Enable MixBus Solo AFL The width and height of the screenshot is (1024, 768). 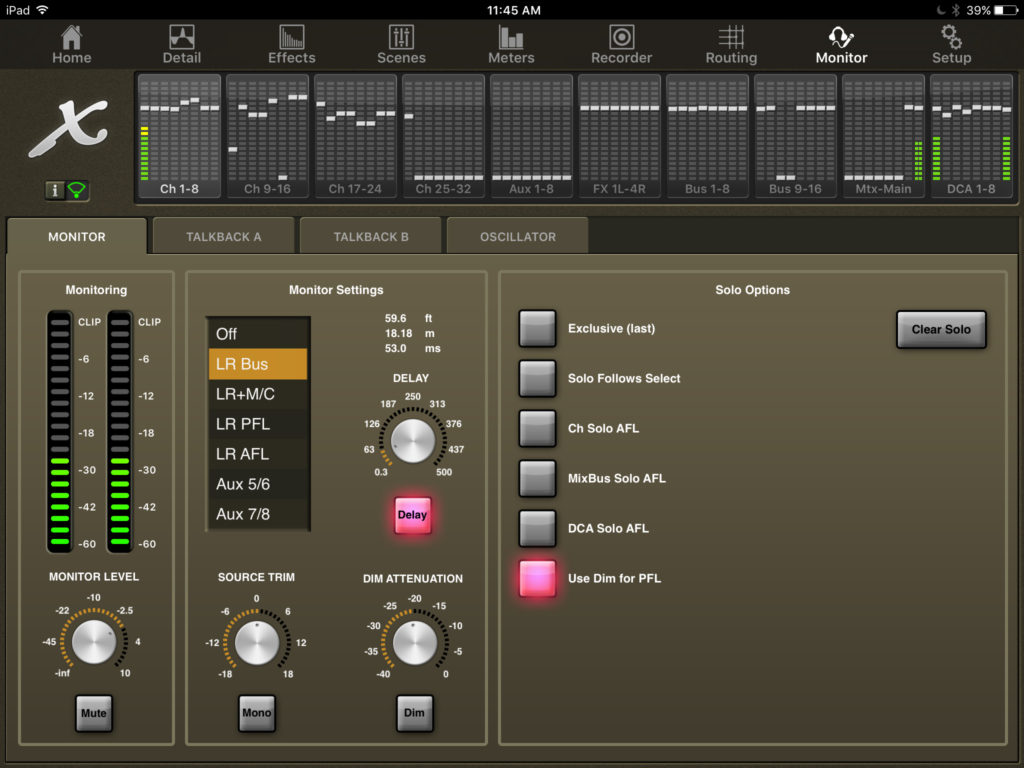(537, 478)
